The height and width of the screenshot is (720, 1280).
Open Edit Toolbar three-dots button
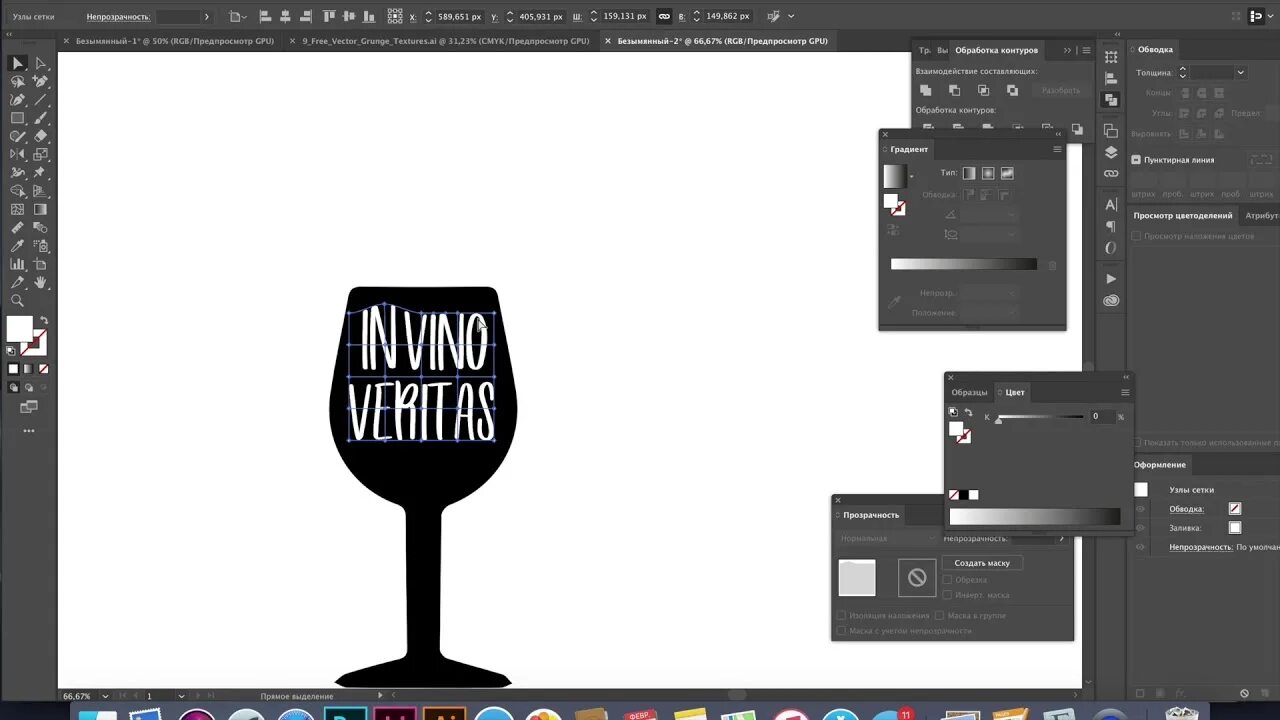point(29,431)
